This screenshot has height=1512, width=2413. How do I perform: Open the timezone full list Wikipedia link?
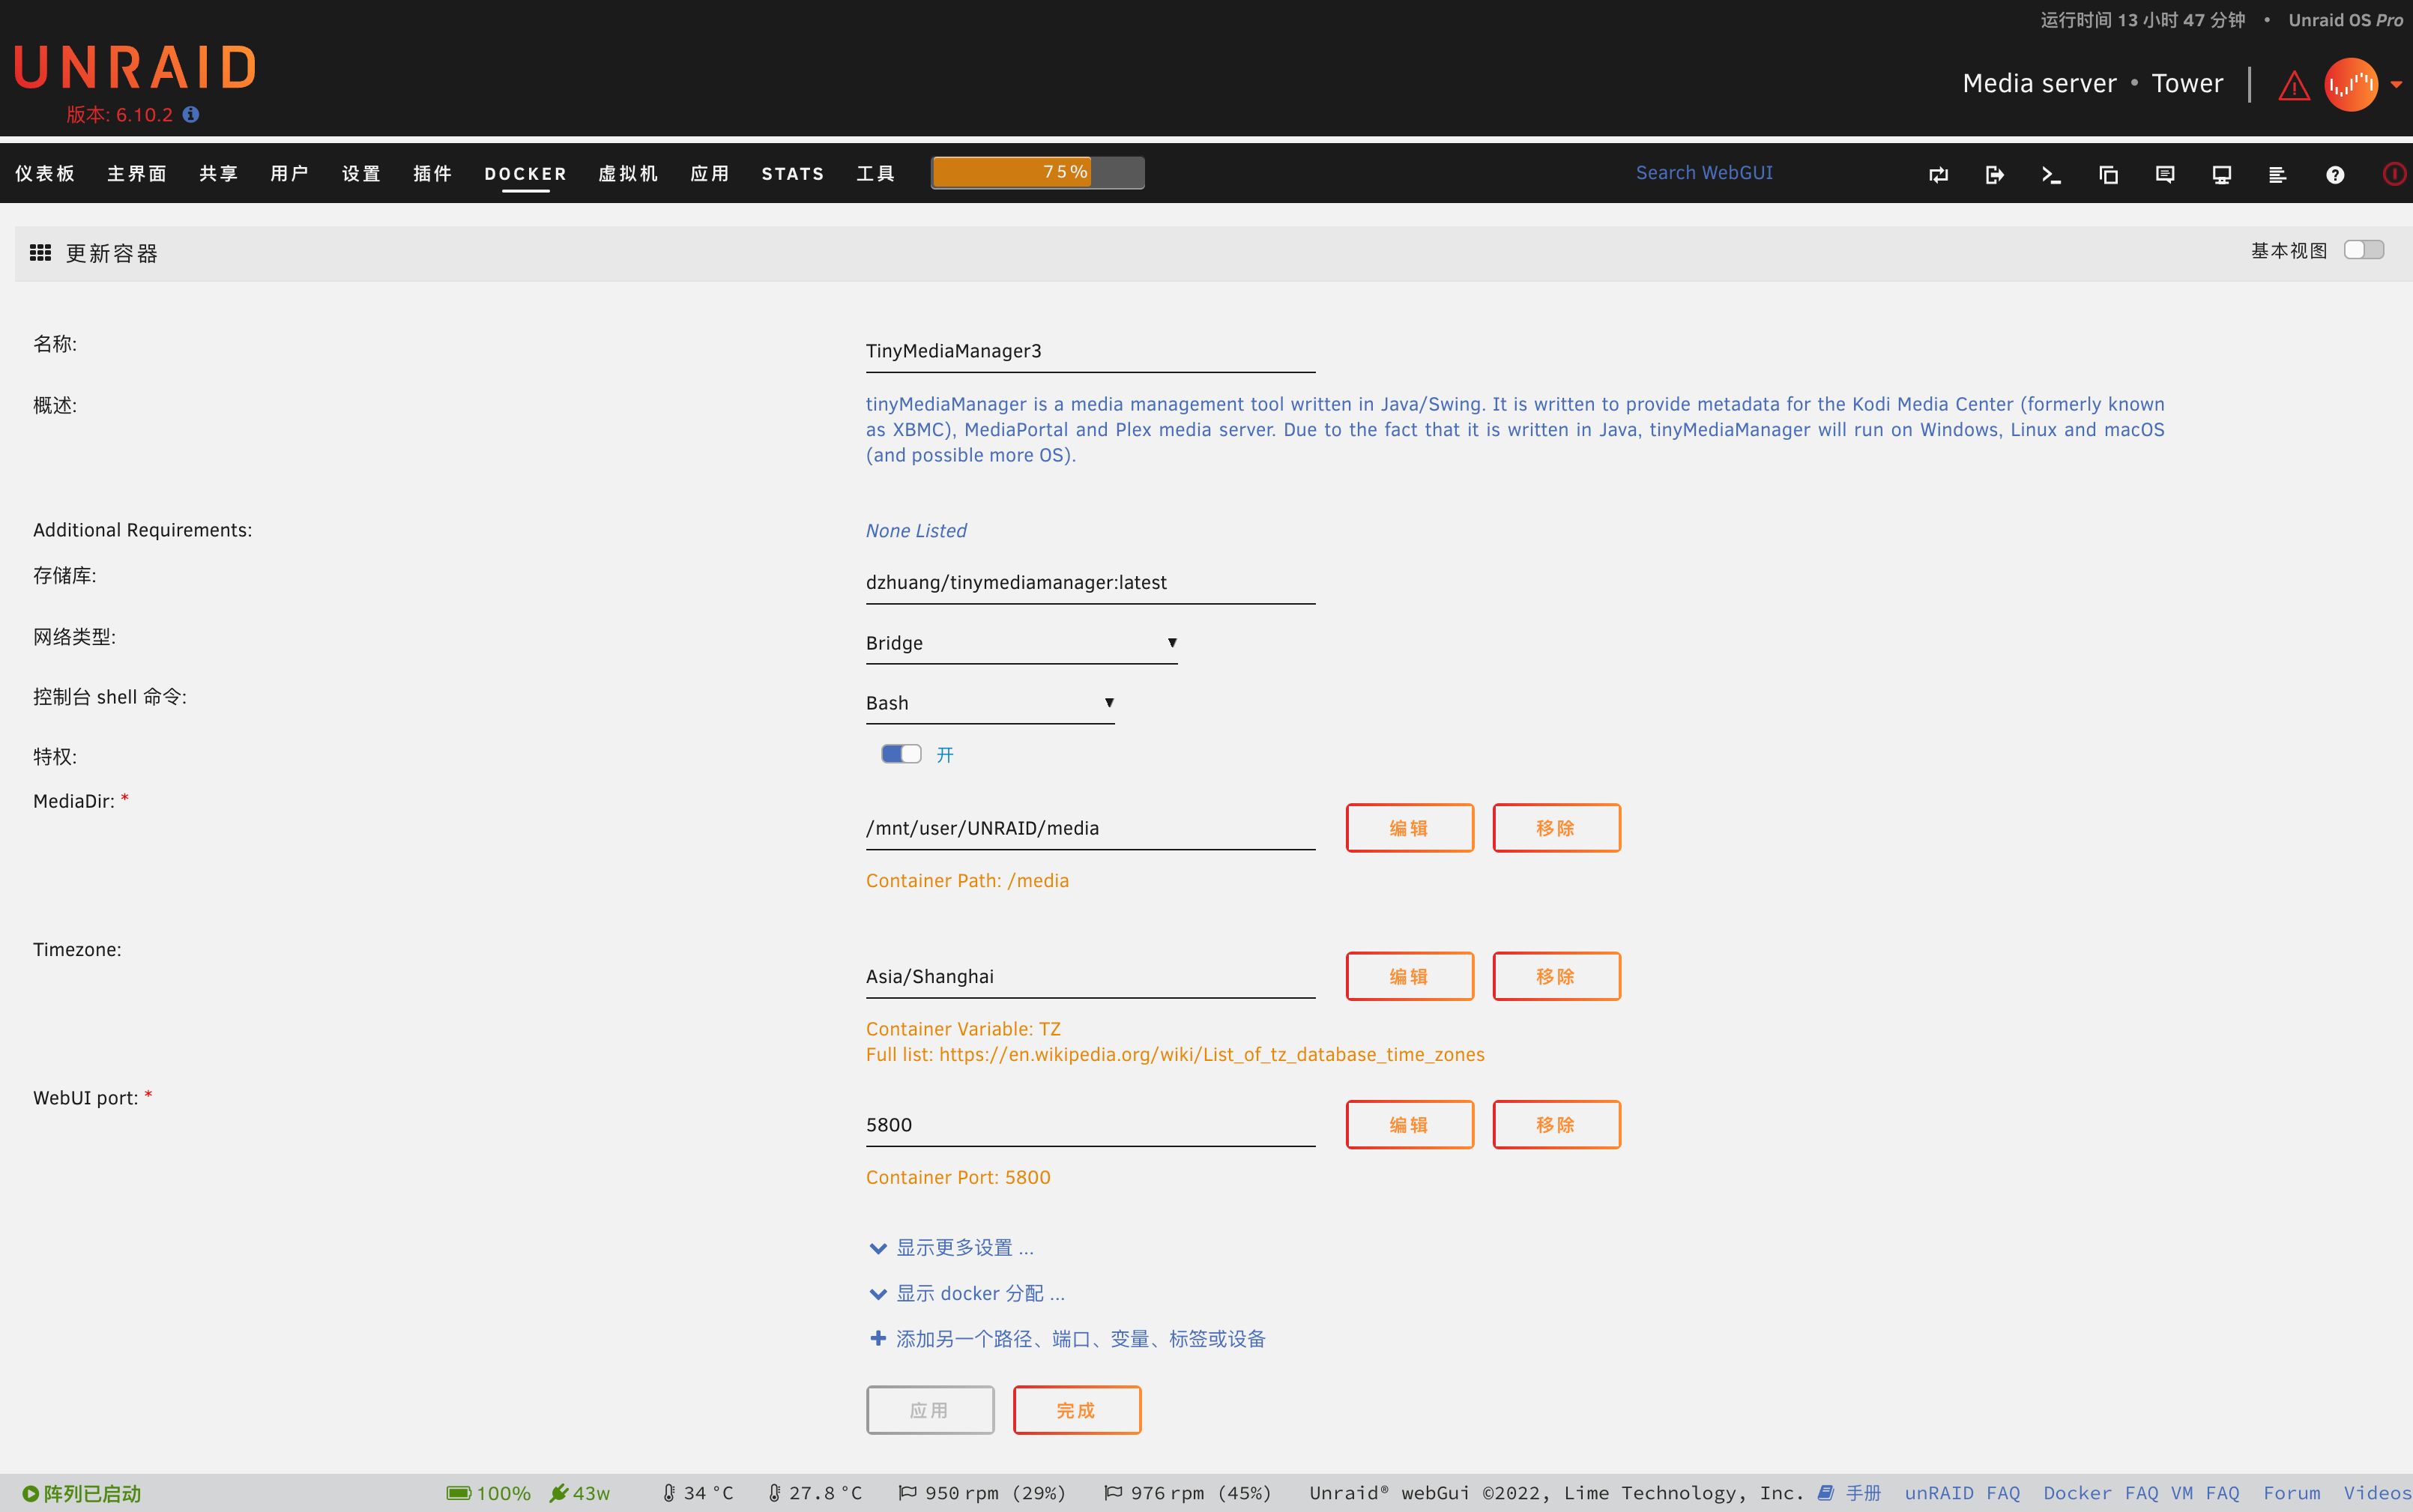click(x=1210, y=1054)
